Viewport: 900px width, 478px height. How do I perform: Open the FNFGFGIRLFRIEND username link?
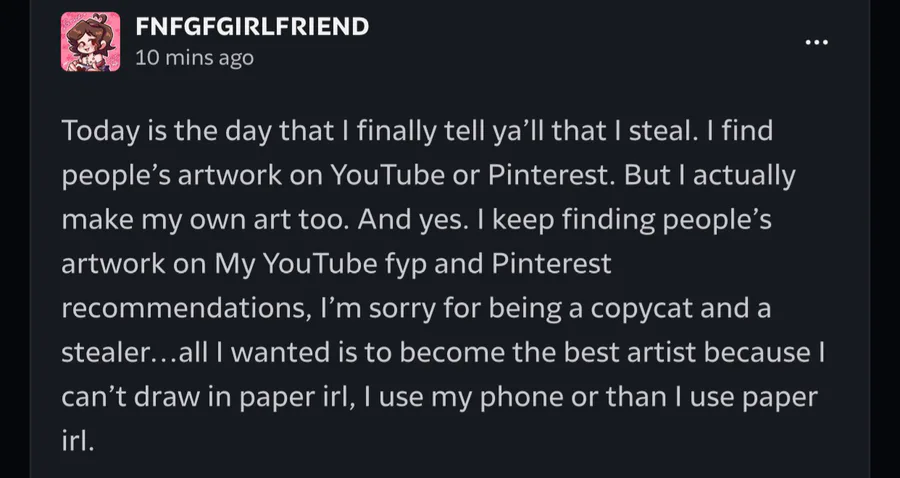pyautogui.click(x=251, y=27)
